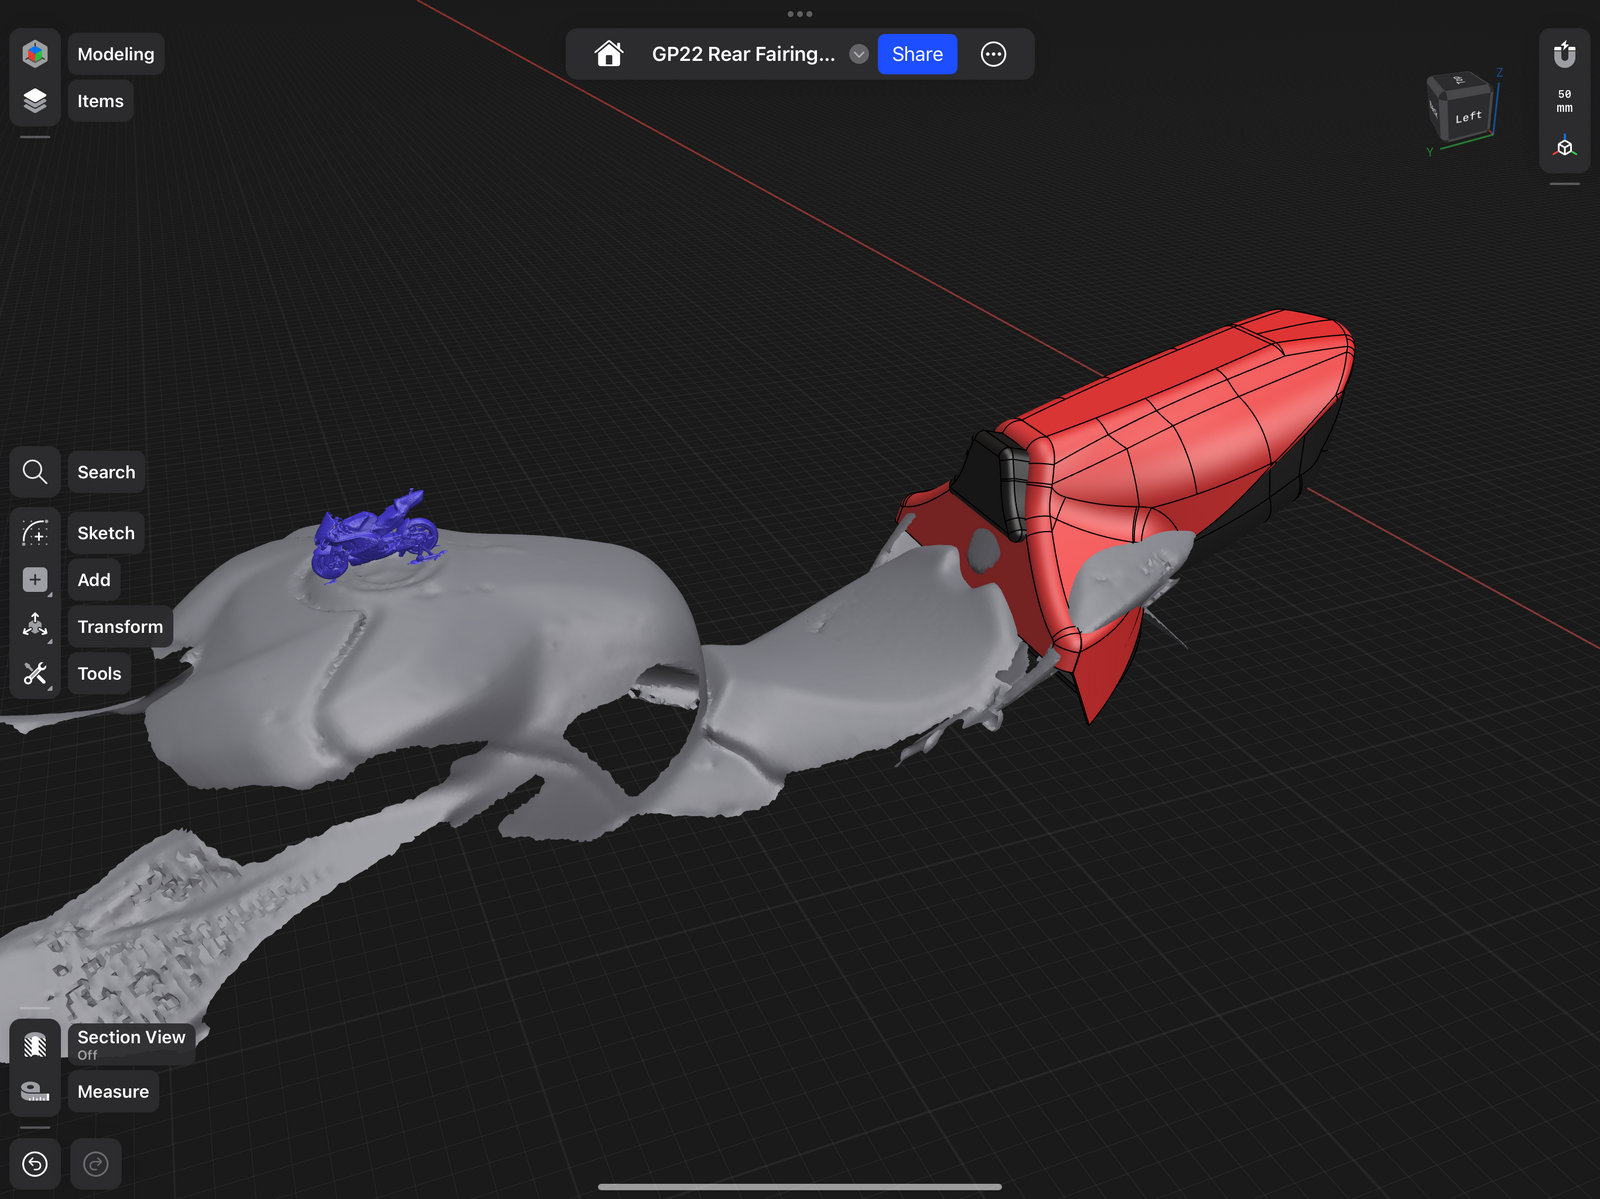This screenshot has width=1600, height=1199.
Task: Open the Items label panel
Action: coord(100,101)
